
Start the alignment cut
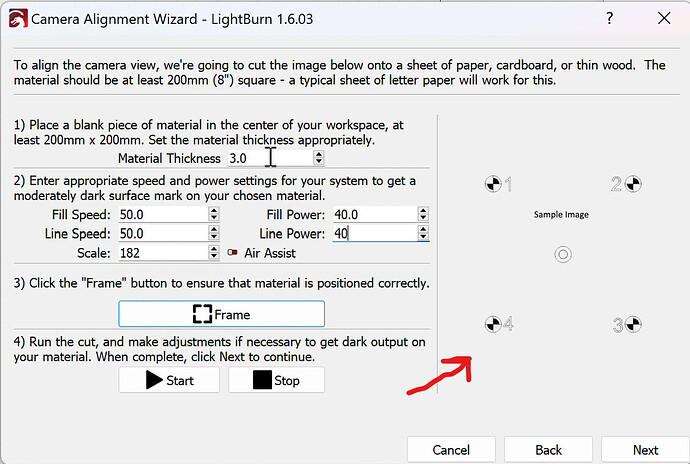[169, 380]
